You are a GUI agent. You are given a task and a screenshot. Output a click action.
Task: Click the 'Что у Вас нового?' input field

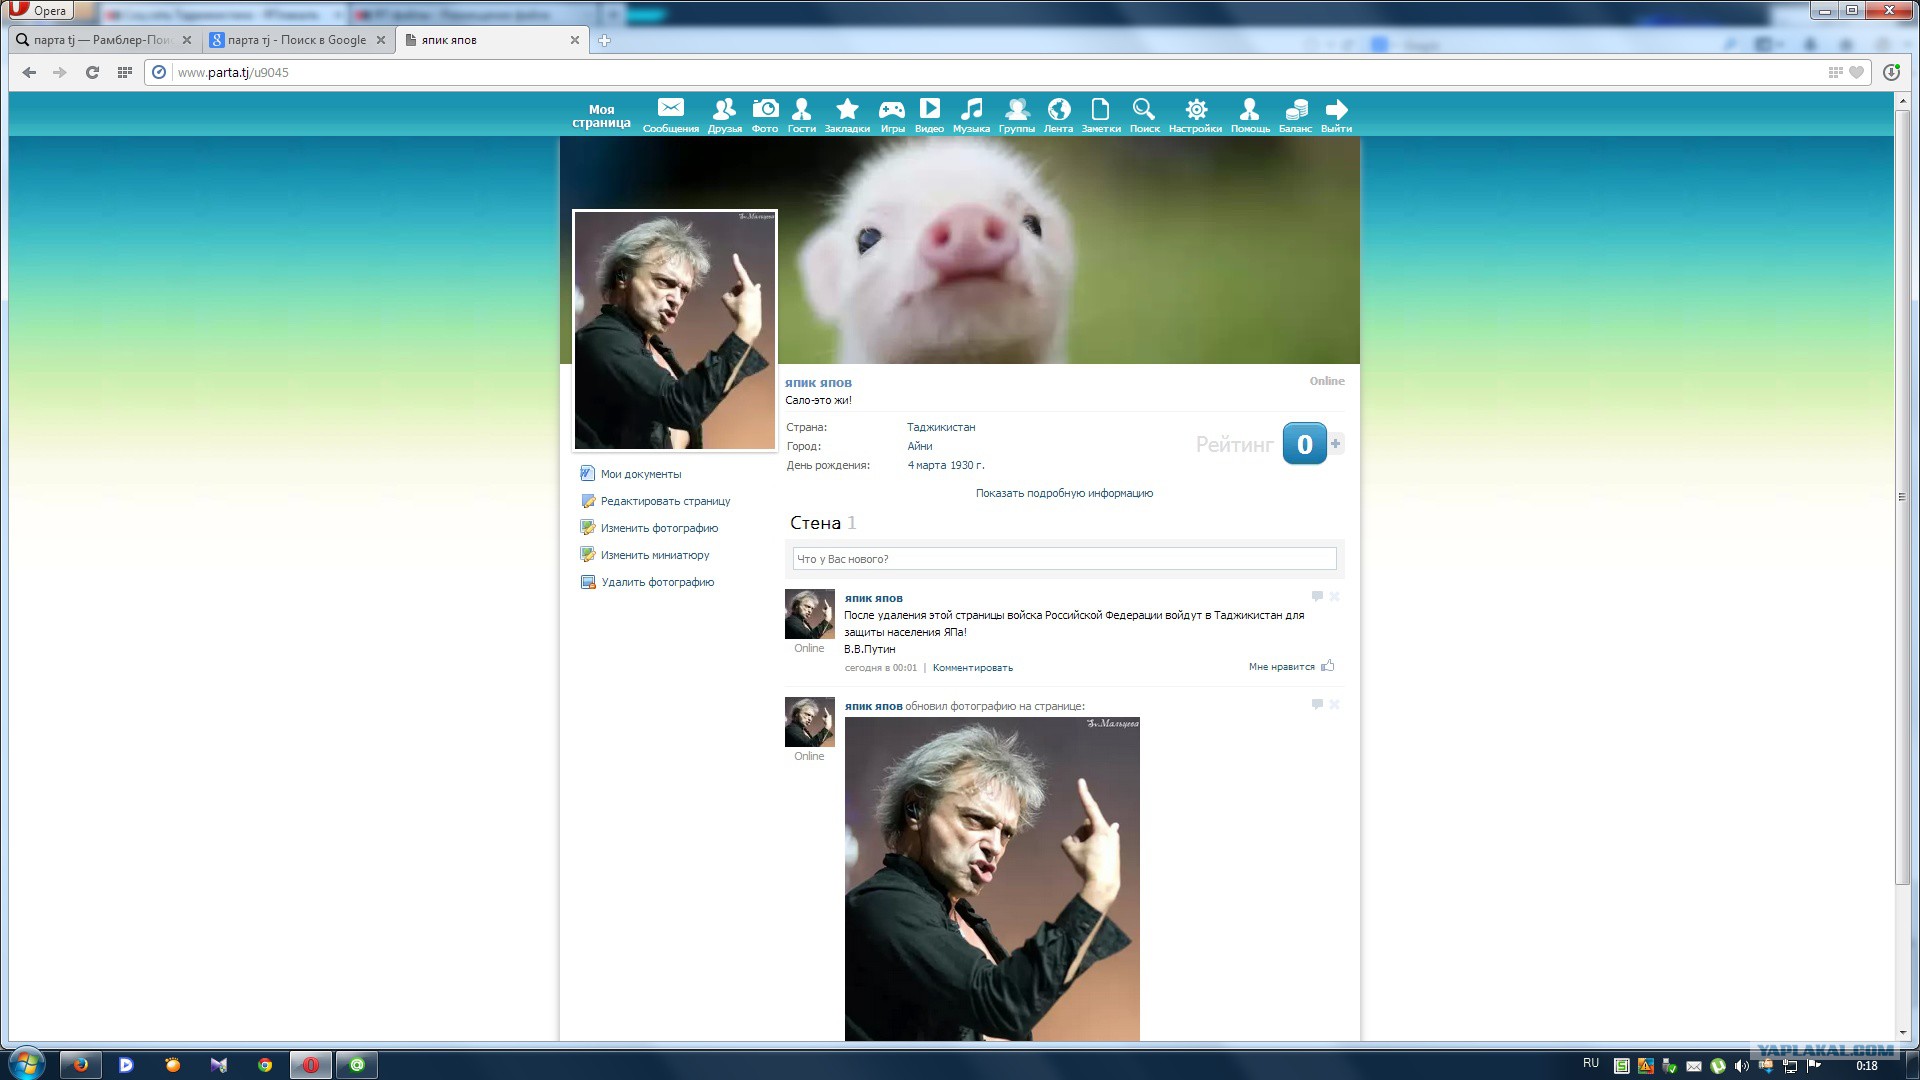(1064, 559)
